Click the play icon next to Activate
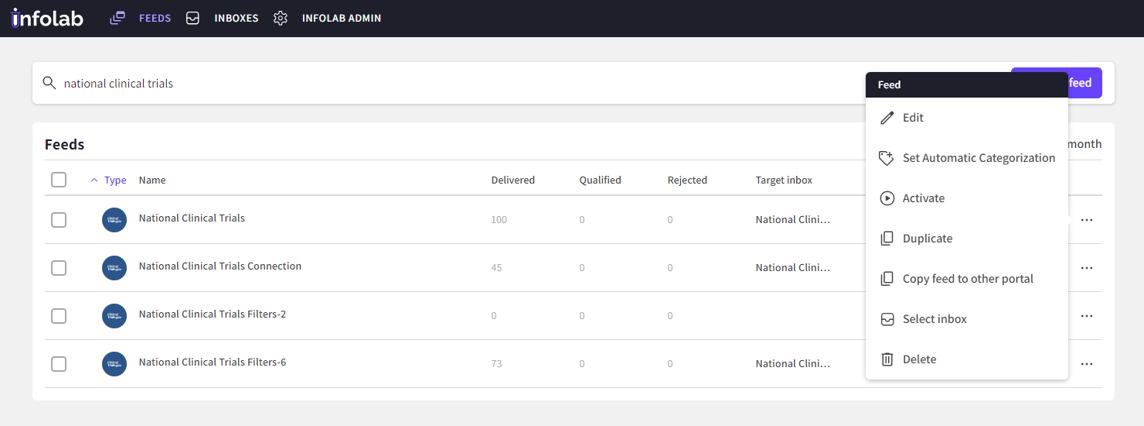 887,198
